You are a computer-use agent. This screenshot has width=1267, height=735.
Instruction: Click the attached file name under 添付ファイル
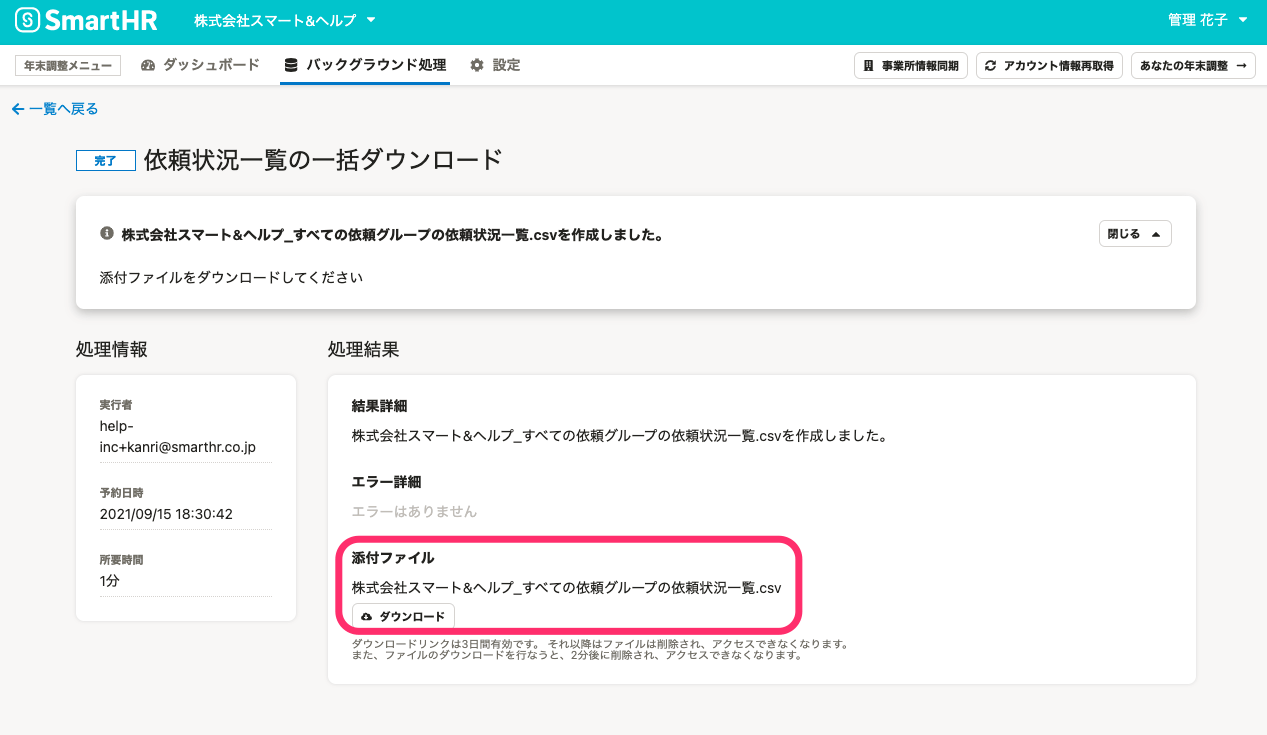coord(566,588)
